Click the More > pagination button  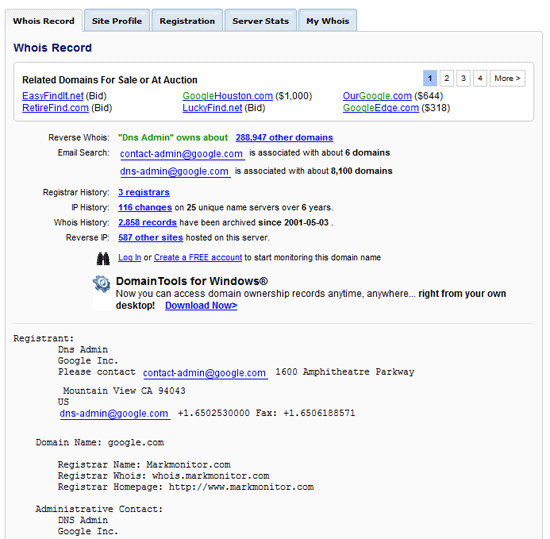point(507,78)
